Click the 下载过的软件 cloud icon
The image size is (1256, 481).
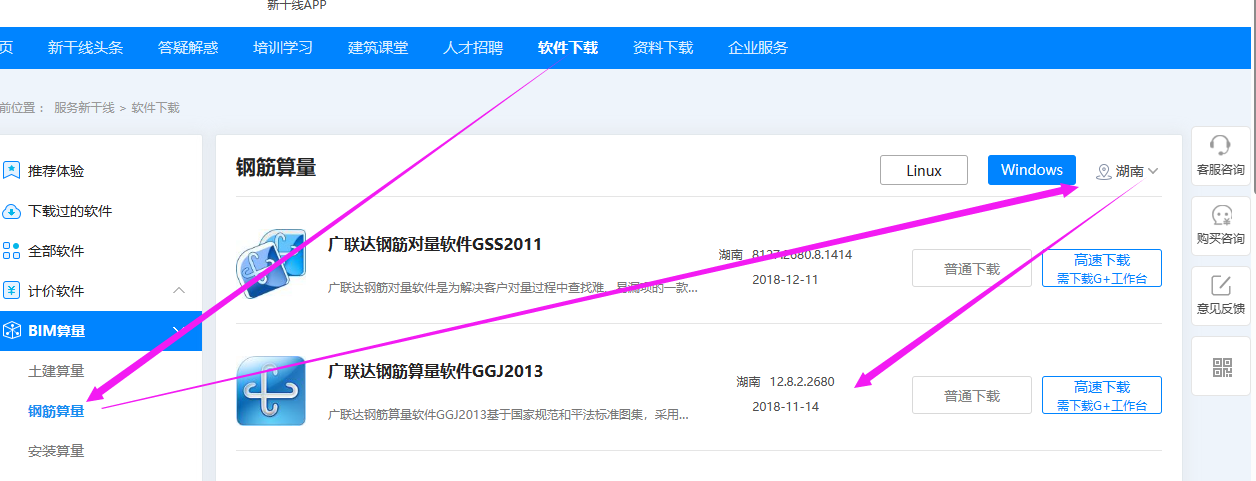click(11, 211)
